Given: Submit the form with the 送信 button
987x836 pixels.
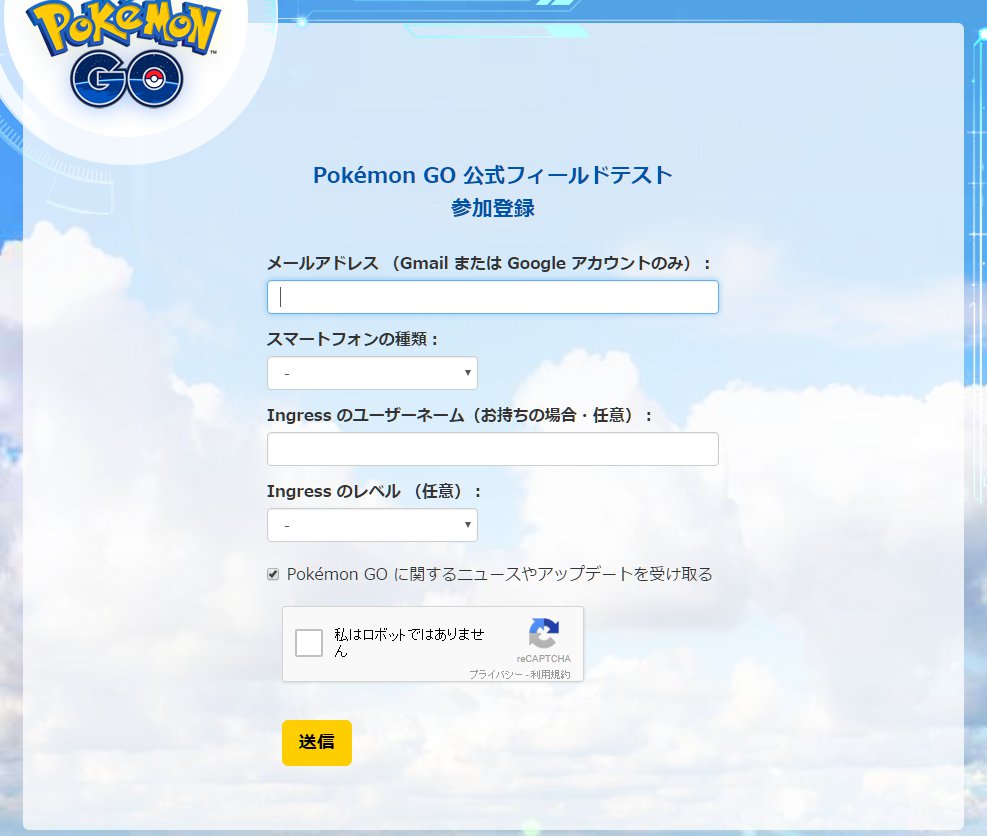Looking at the screenshot, I should pyautogui.click(x=317, y=743).
